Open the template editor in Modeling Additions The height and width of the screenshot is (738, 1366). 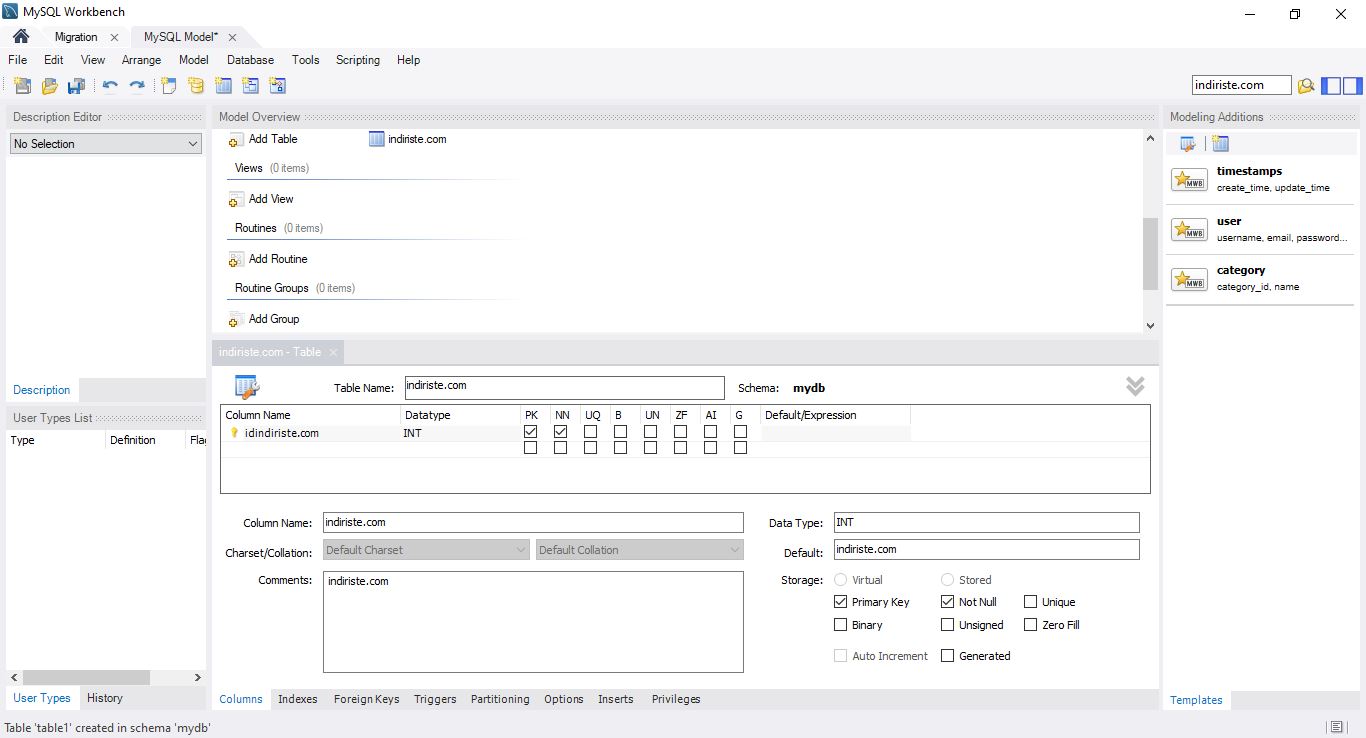coord(1188,144)
